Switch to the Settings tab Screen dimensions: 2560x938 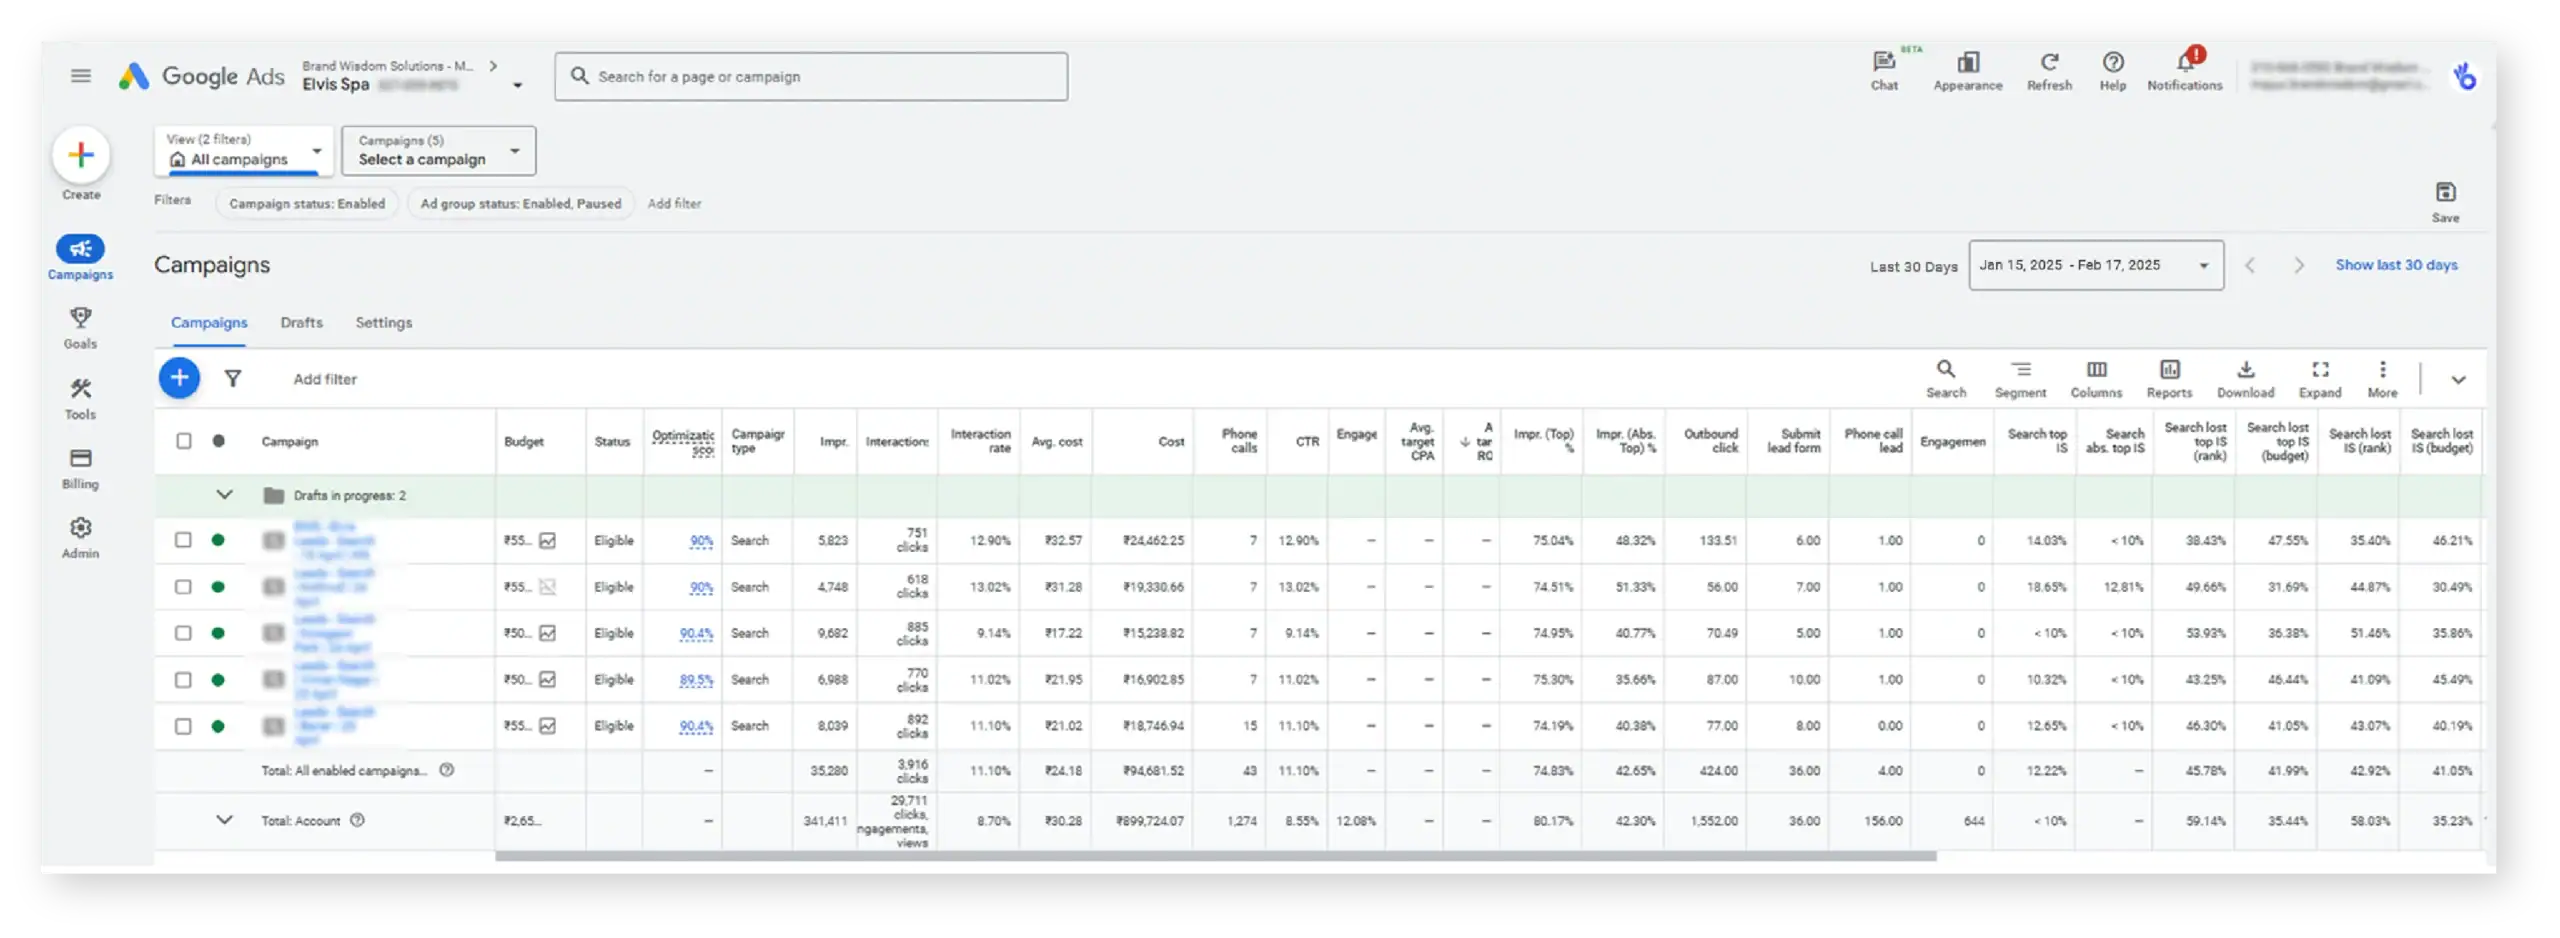[384, 323]
